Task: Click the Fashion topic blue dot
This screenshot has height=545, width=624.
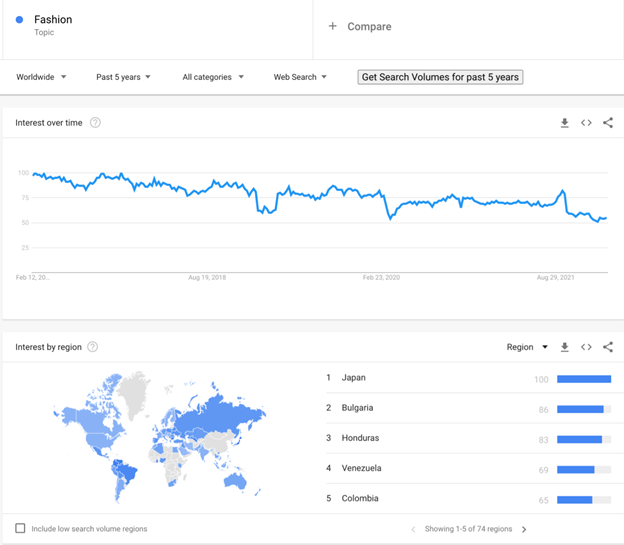Action: [x=19, y=20]
